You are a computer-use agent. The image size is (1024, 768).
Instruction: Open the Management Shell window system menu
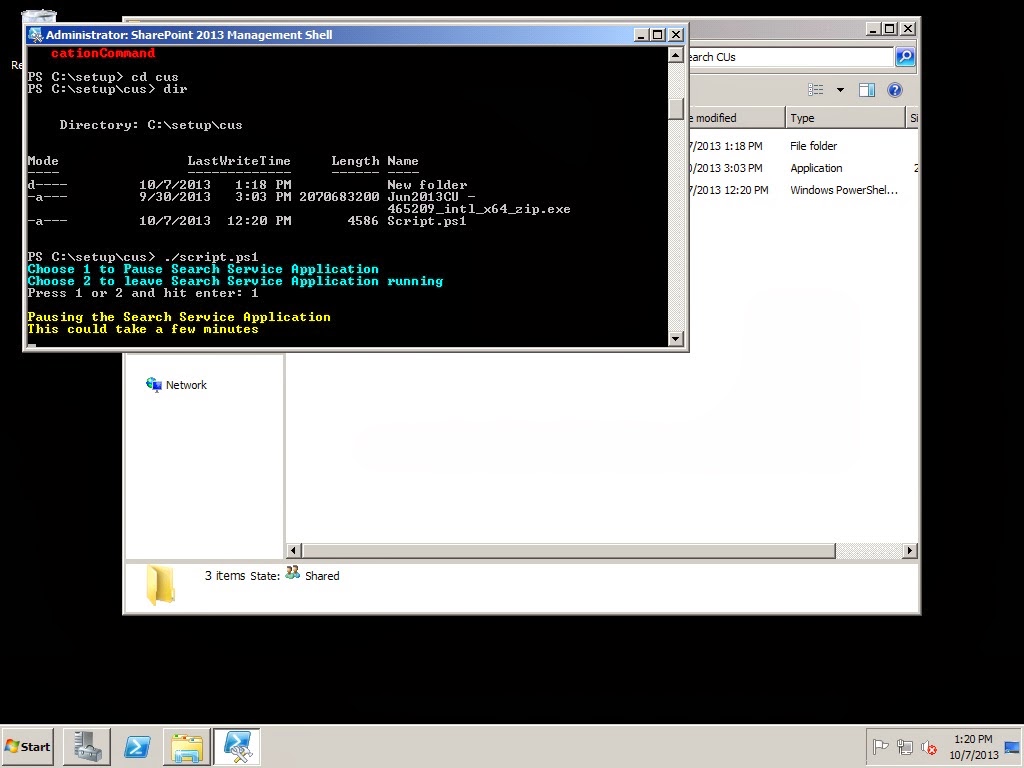point(36,35)
